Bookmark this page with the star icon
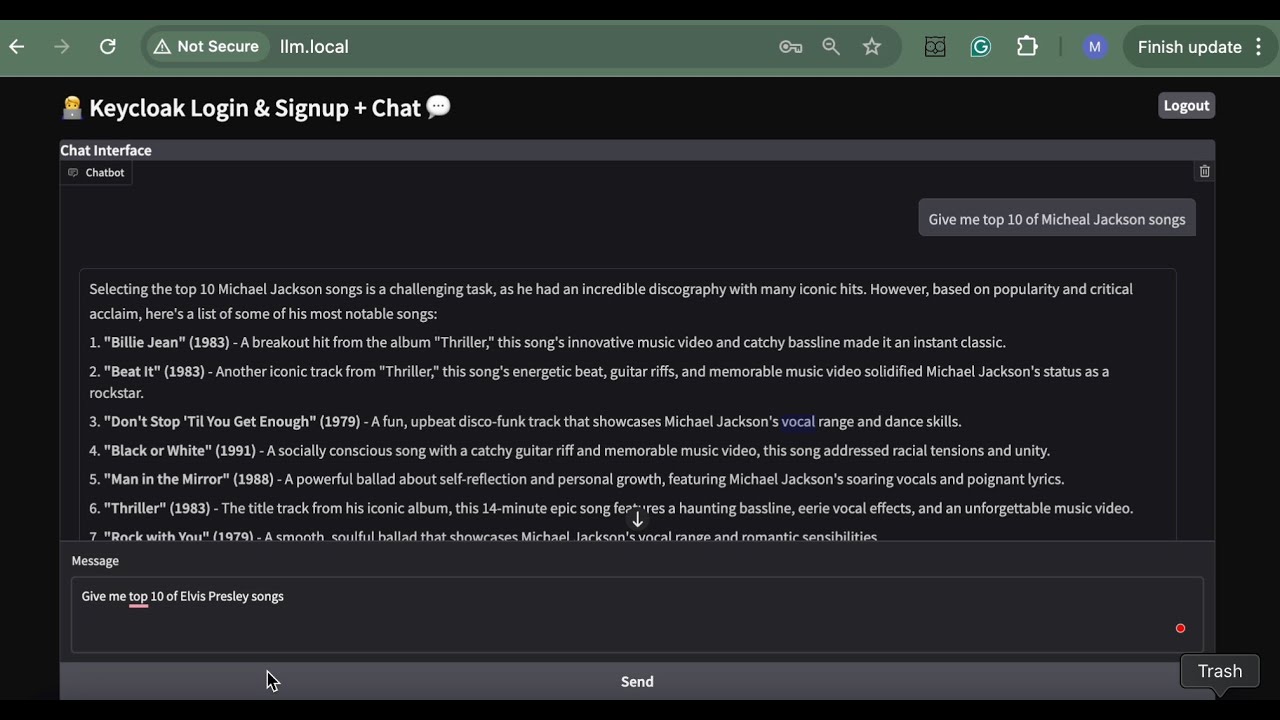The image size is (1280, 720). (872, 47)
